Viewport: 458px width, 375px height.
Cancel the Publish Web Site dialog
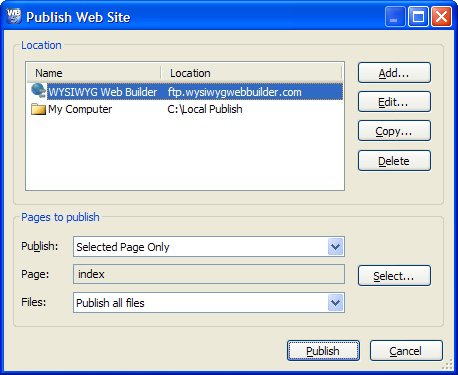point(406,351)
